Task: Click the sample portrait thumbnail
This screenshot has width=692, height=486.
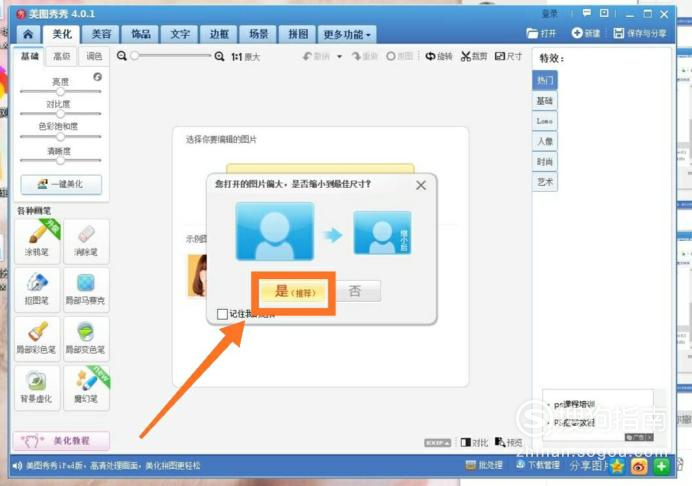Action: coord(197,275)
